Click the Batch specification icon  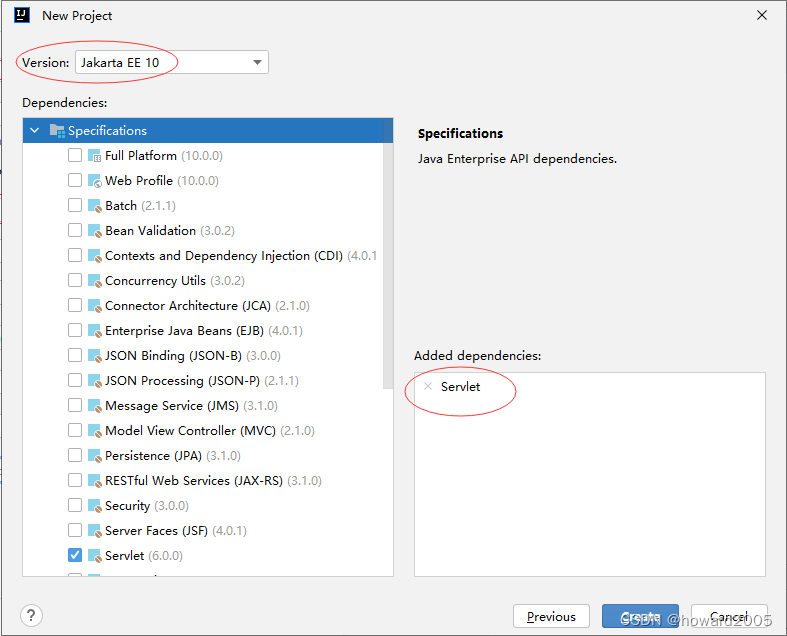94,206
